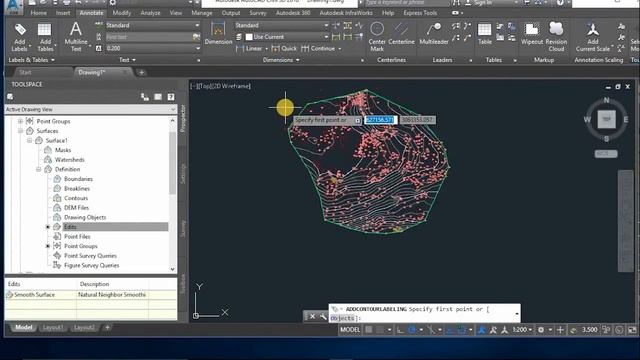The height and width of the screenshot is (360, 640).
Task: Toggle ortho mode in status bar
Action: pos(400,330)
